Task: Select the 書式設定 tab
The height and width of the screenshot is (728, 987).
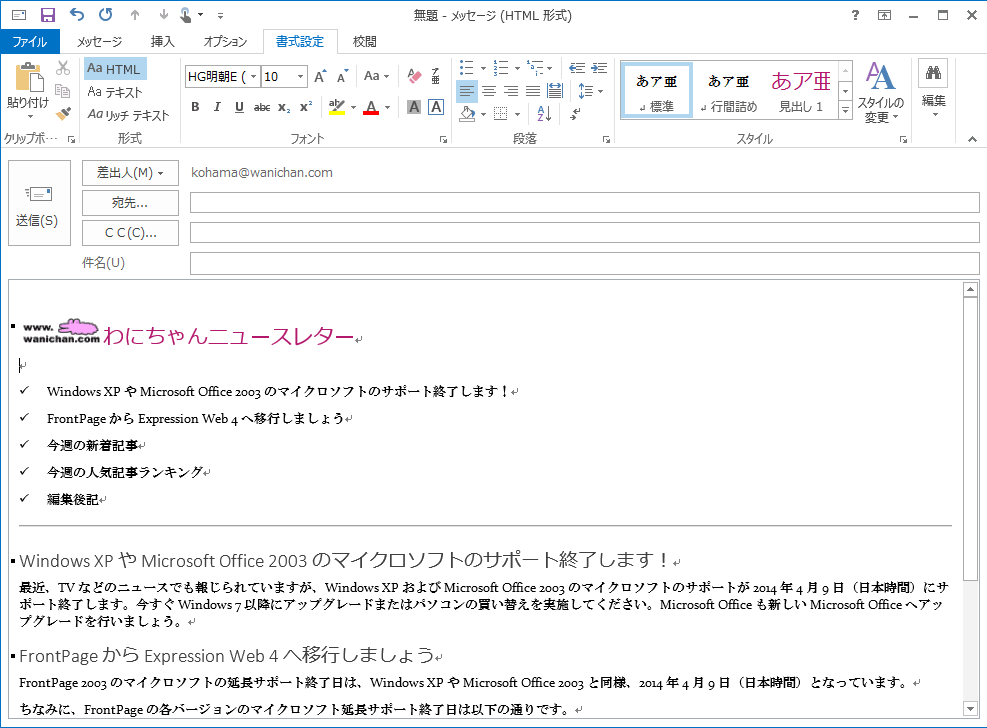Action: [x=300, y=42]
